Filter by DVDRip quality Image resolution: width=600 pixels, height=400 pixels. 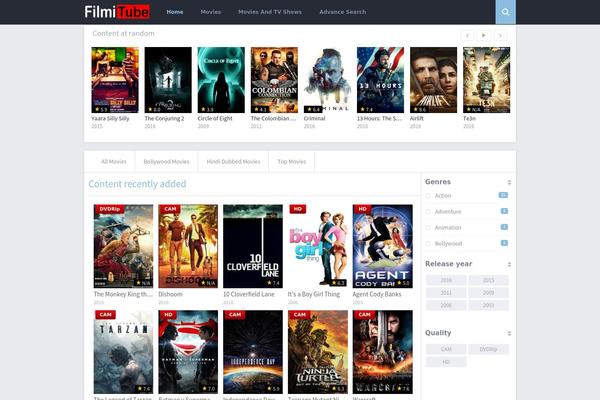489,349
